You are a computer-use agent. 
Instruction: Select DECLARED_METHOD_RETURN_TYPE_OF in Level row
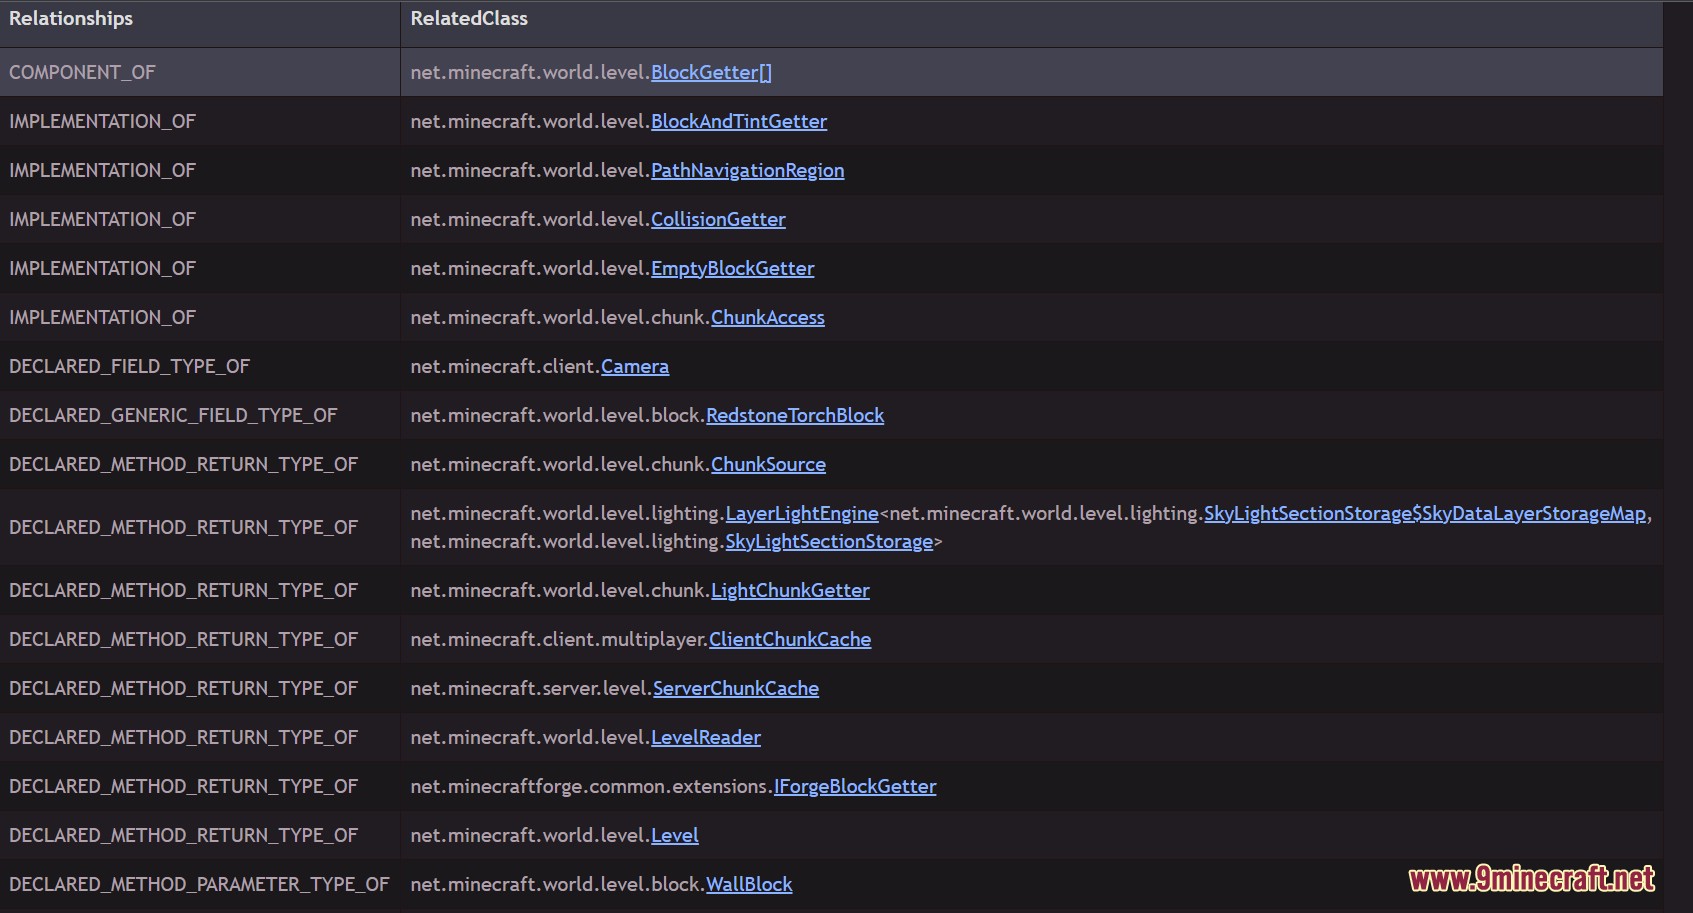(x=200, y=835)
